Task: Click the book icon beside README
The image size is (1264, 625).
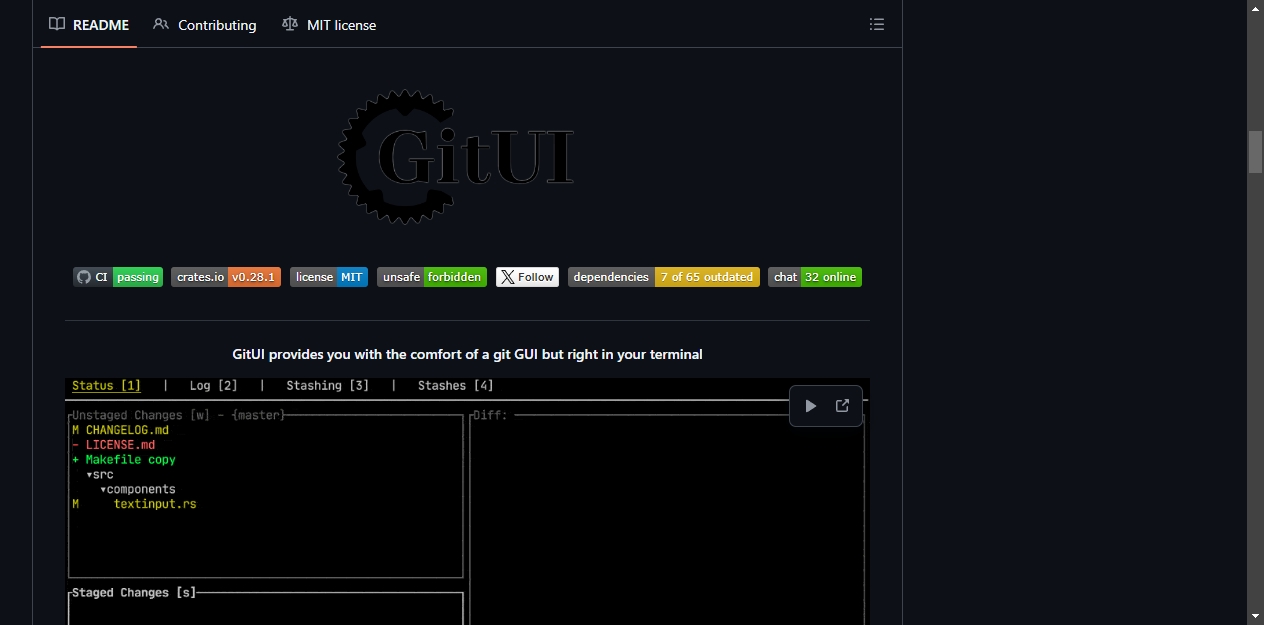Action: pos(57,25)
